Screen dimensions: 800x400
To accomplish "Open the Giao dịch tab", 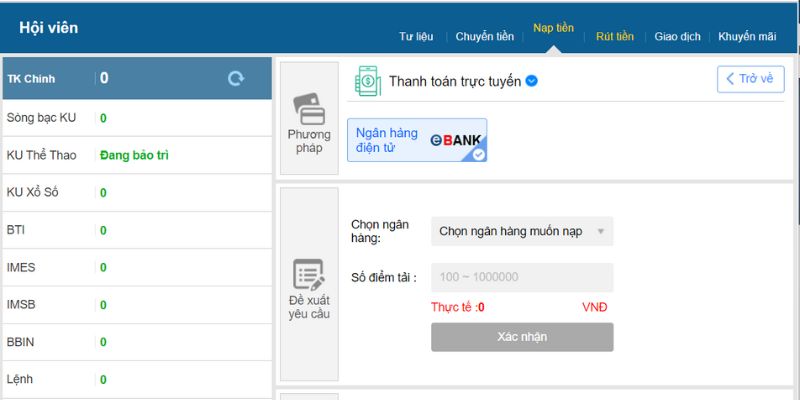I will [x=677, y=37].
